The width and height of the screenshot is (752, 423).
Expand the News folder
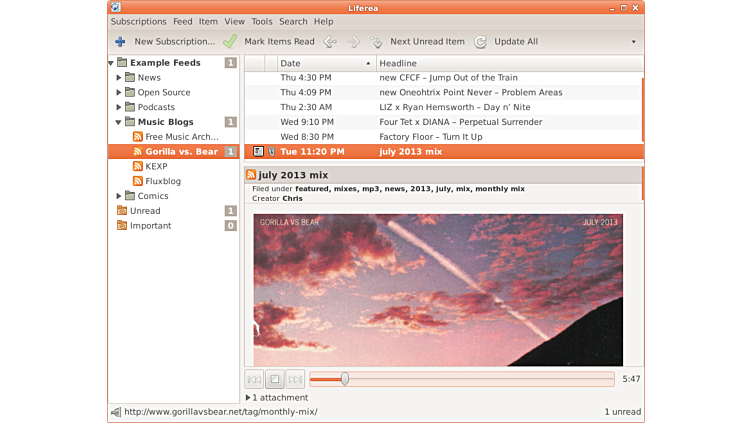click(x=119, y=77)
